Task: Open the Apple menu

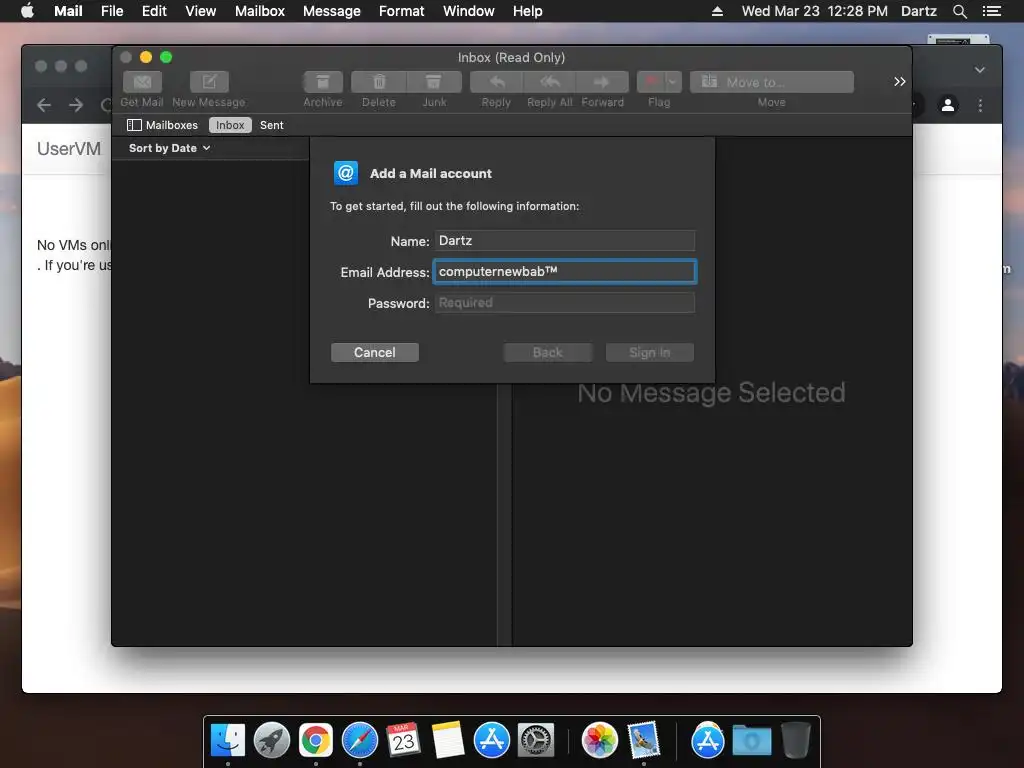Action: tap(27, 11)
